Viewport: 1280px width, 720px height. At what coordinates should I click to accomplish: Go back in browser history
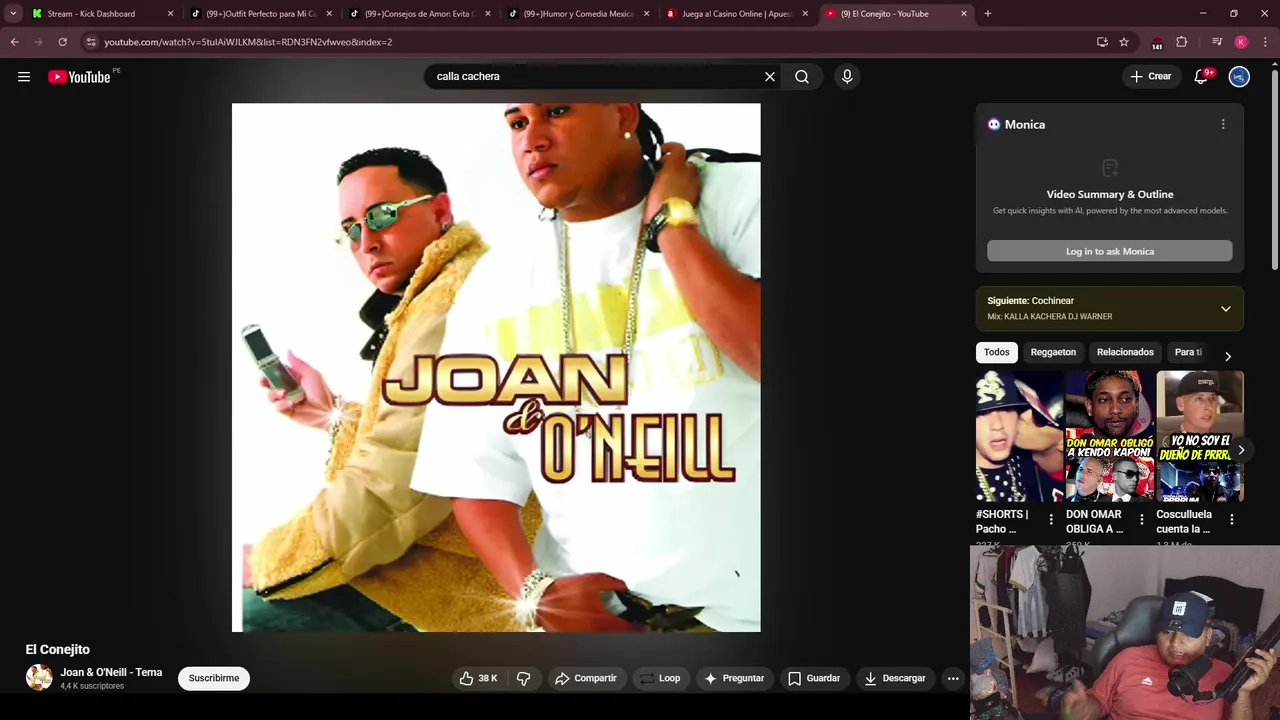15,42
